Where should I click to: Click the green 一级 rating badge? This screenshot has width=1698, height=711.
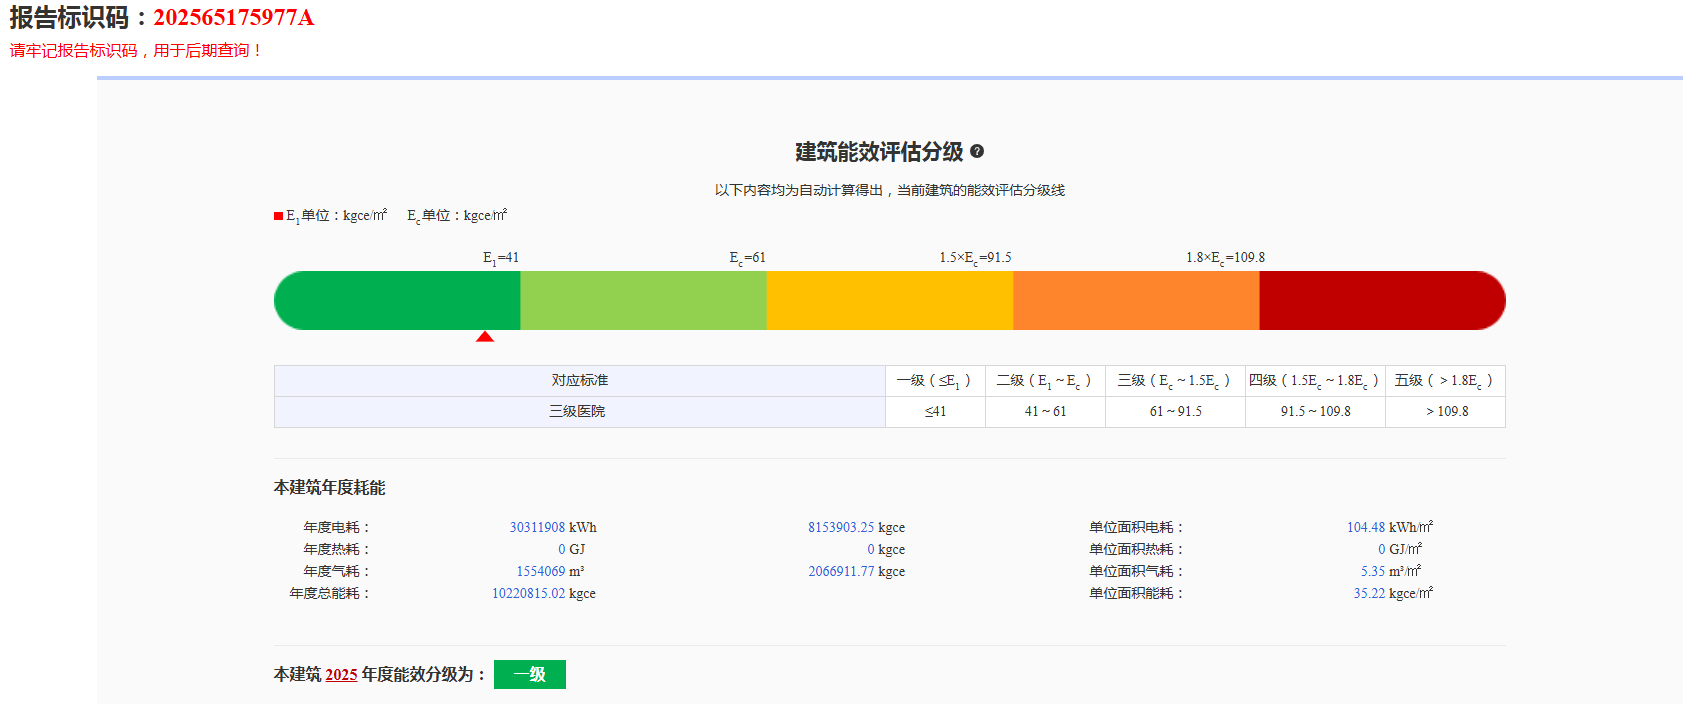coord(530,674)
